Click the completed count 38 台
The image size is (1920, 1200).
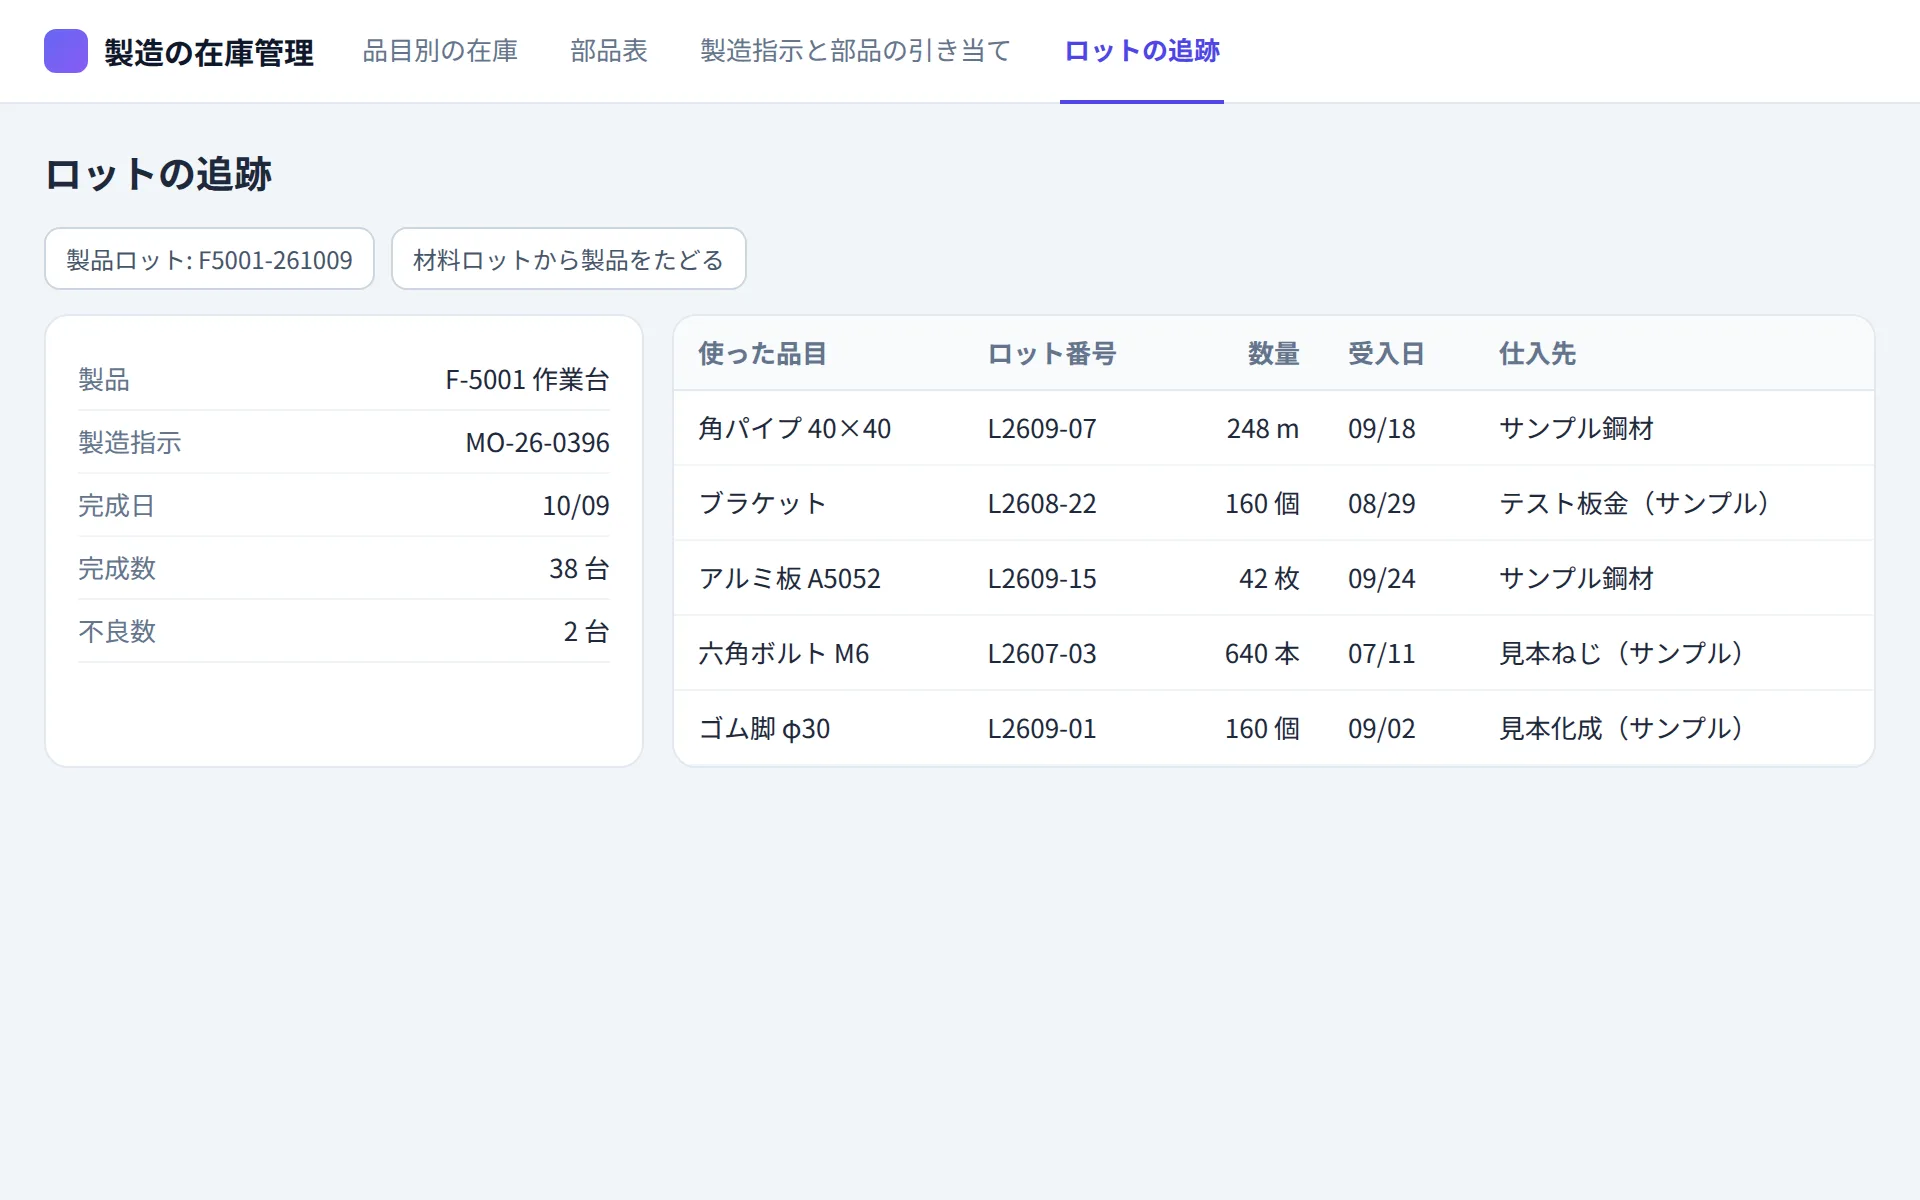(x=579, y=568)
